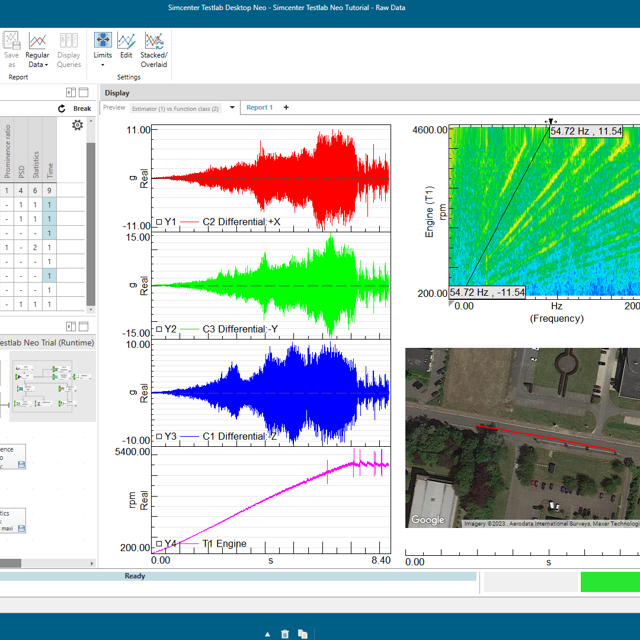Click the PSD column header
640x640 pixels.
[21, 151]
